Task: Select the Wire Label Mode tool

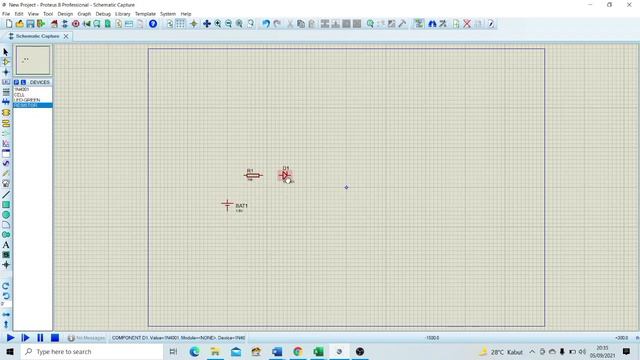Action: [x=6, y=82]
